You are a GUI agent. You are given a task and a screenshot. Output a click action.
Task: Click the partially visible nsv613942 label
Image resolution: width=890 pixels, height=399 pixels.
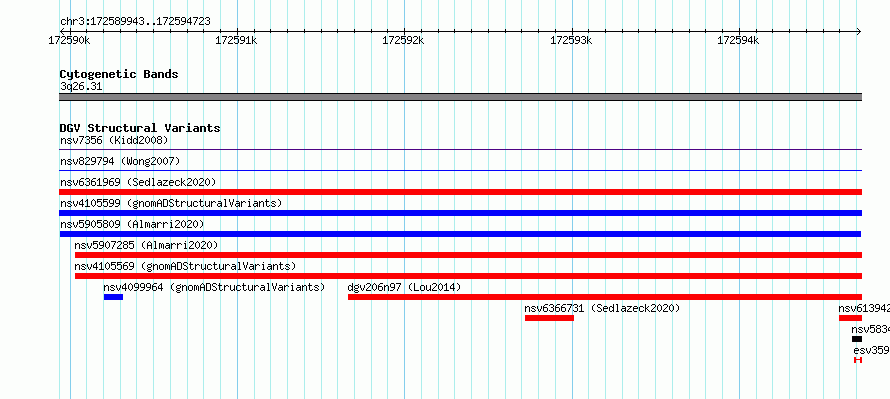click(x=864, y=308)
